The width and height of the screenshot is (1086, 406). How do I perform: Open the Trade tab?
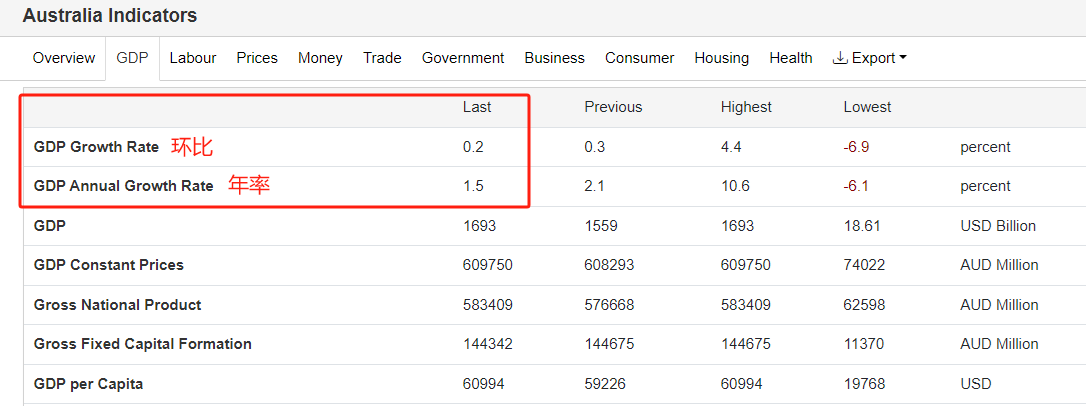point(382,58)
